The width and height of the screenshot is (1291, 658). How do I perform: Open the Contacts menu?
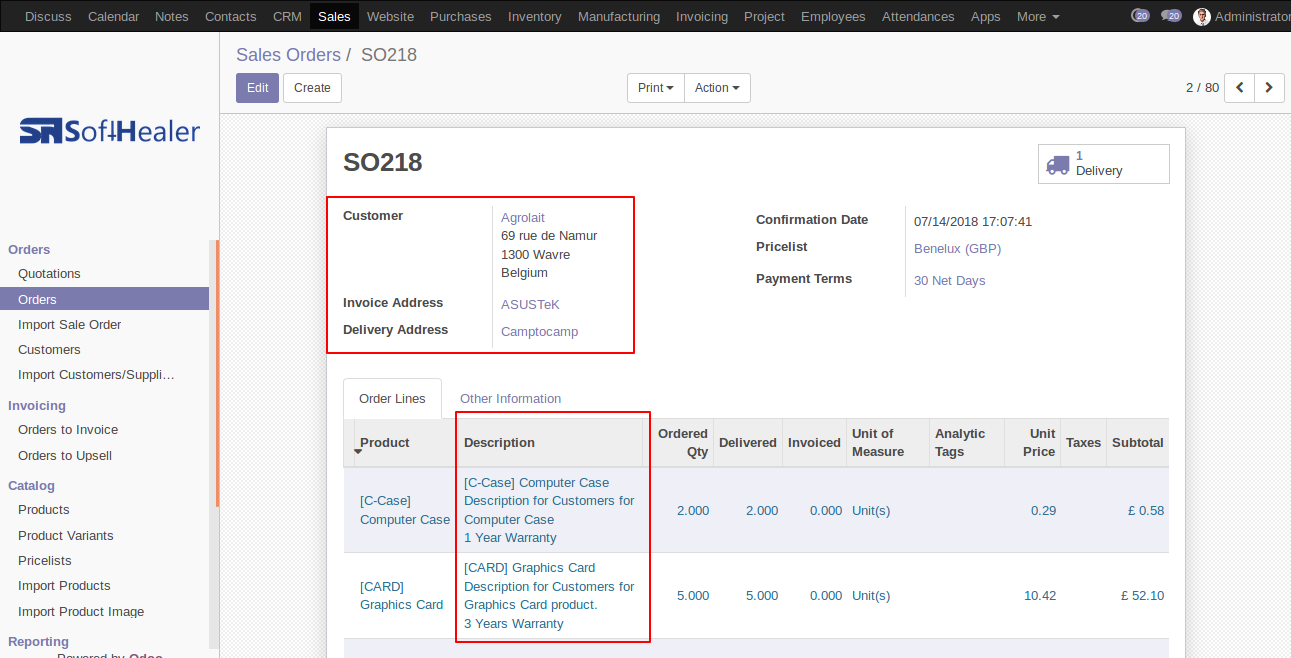[x=231, y=16]
